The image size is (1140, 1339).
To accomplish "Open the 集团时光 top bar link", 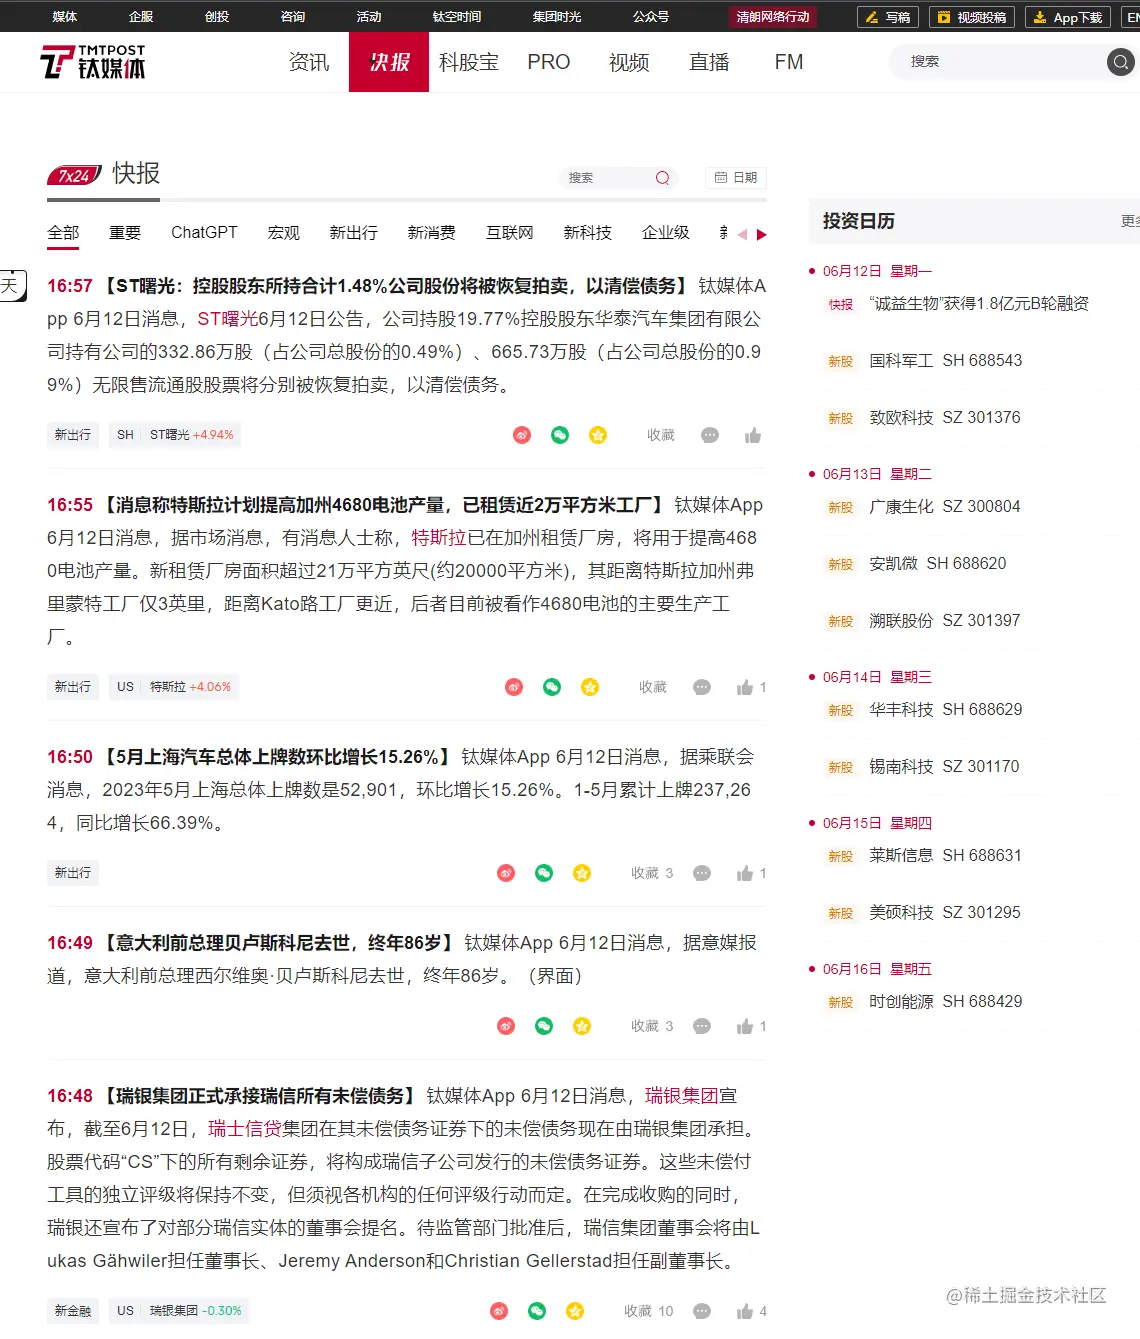I will click(557, 17).
